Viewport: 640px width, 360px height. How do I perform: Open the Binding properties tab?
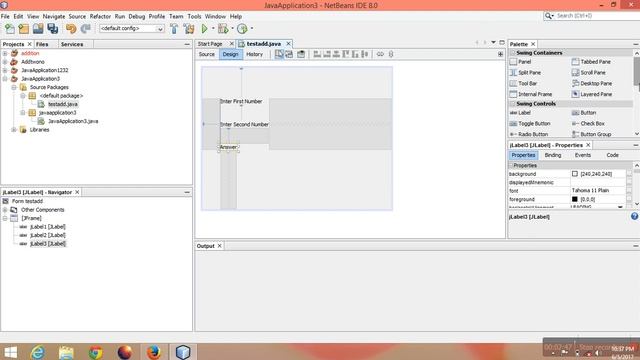point(553,156)
